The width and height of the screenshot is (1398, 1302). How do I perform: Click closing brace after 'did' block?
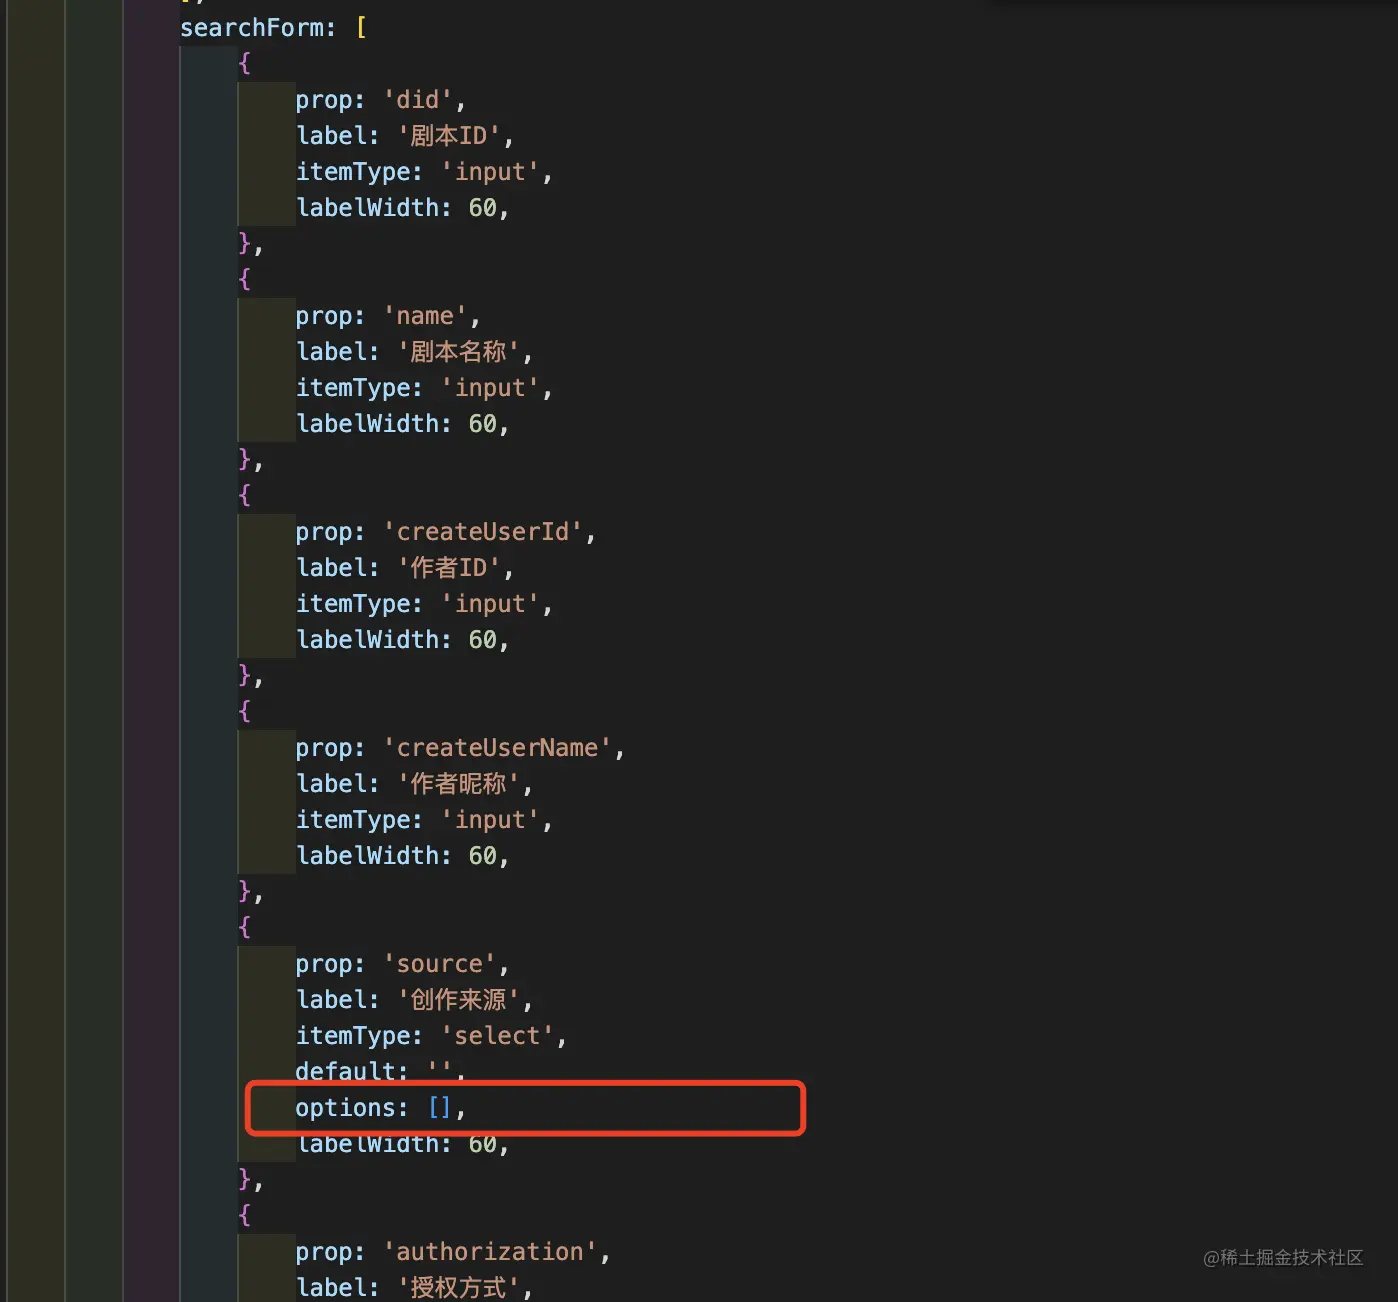[245, 244]
